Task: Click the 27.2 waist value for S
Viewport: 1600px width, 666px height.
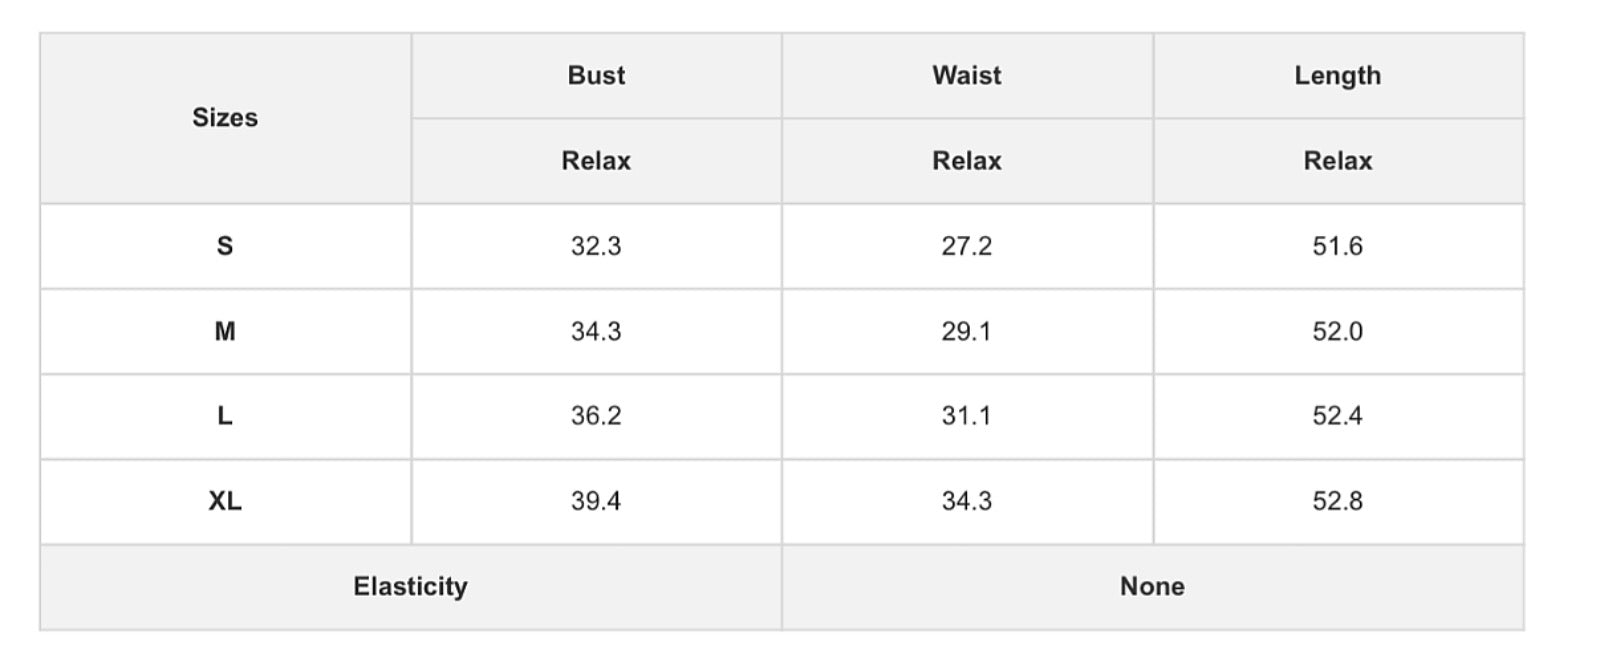Action: pos(967,246)
